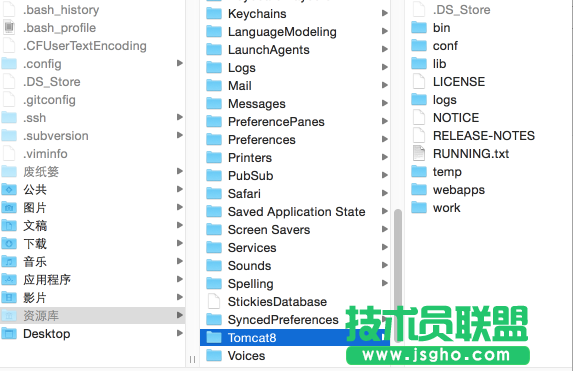Viewport: 573px width, 371px height.
Task: Click the 音乐 music folder icon
Action: [x=9, y=261]
